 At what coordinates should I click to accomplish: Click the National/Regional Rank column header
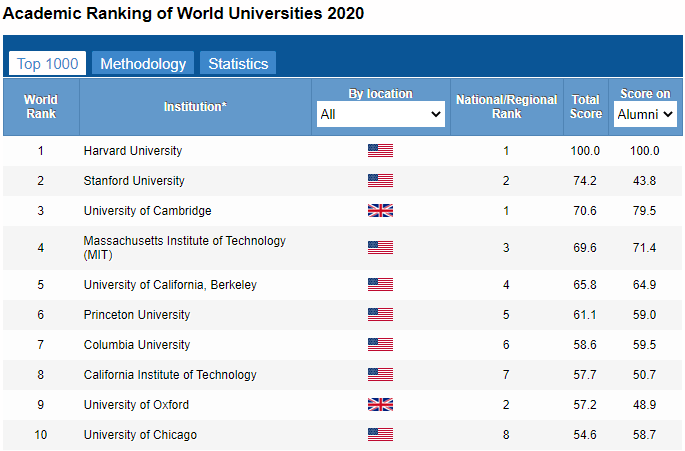click(506, 107)
